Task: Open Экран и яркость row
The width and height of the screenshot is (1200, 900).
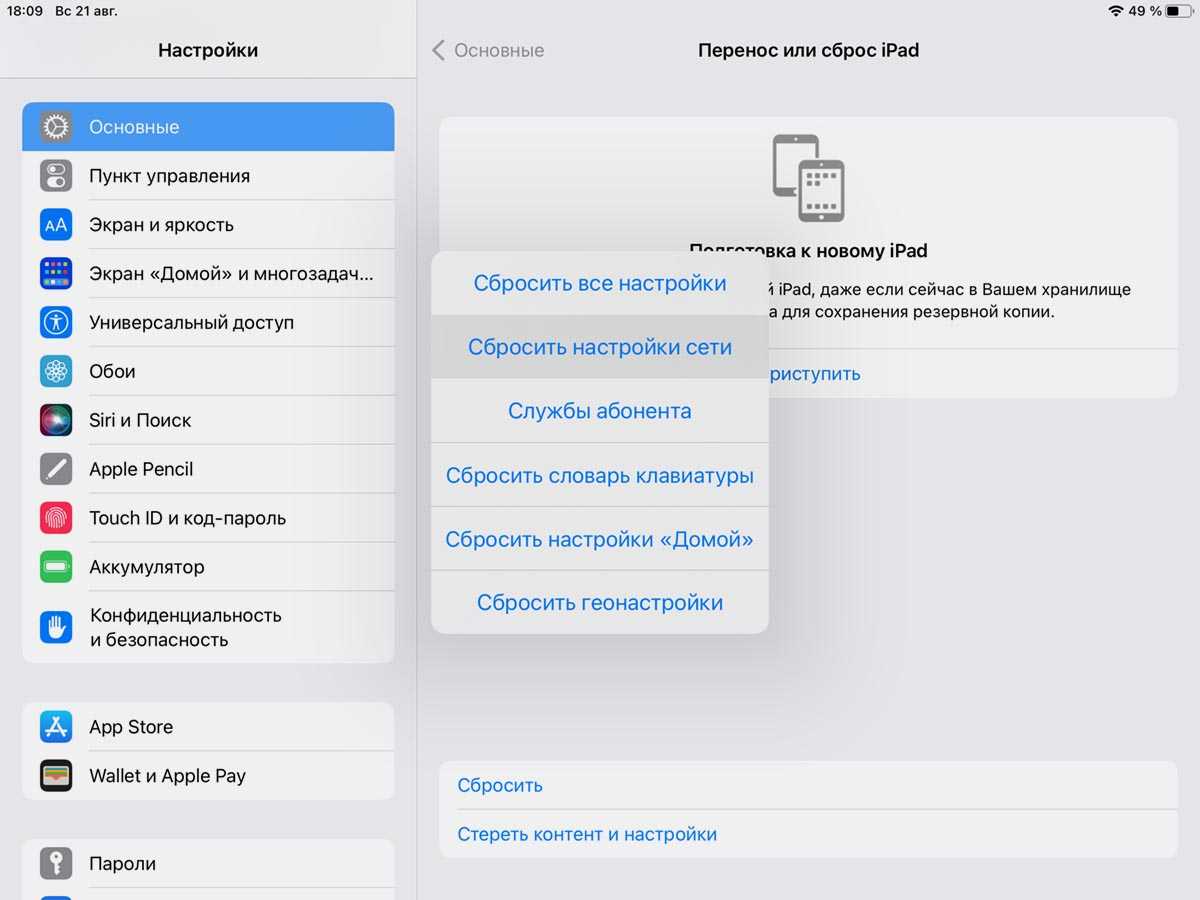Action: click(x=208, y=225)
